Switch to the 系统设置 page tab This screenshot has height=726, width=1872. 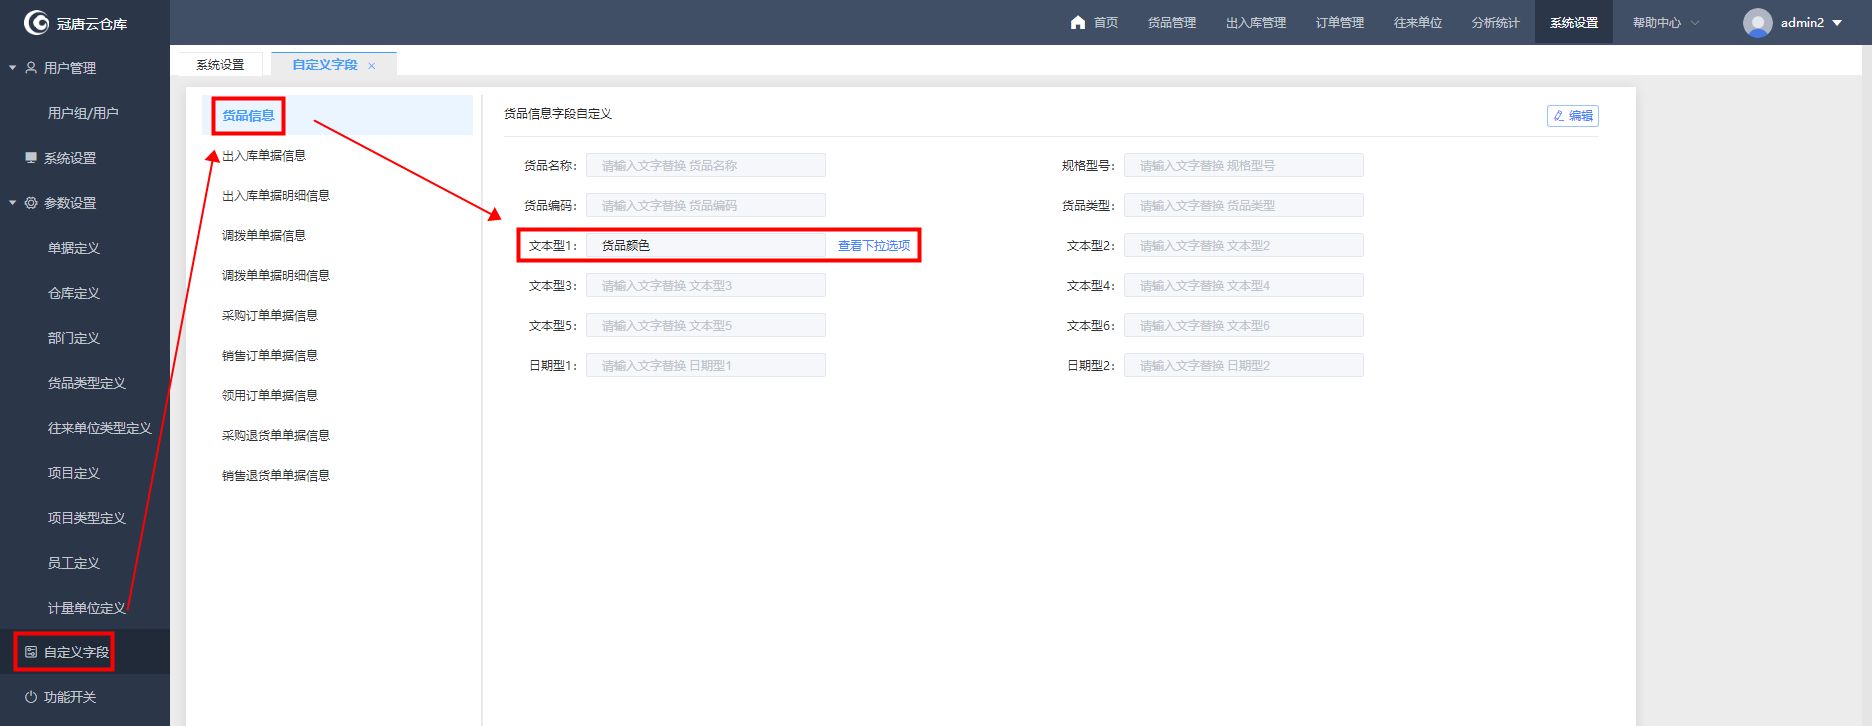click(x=220, y=65)
